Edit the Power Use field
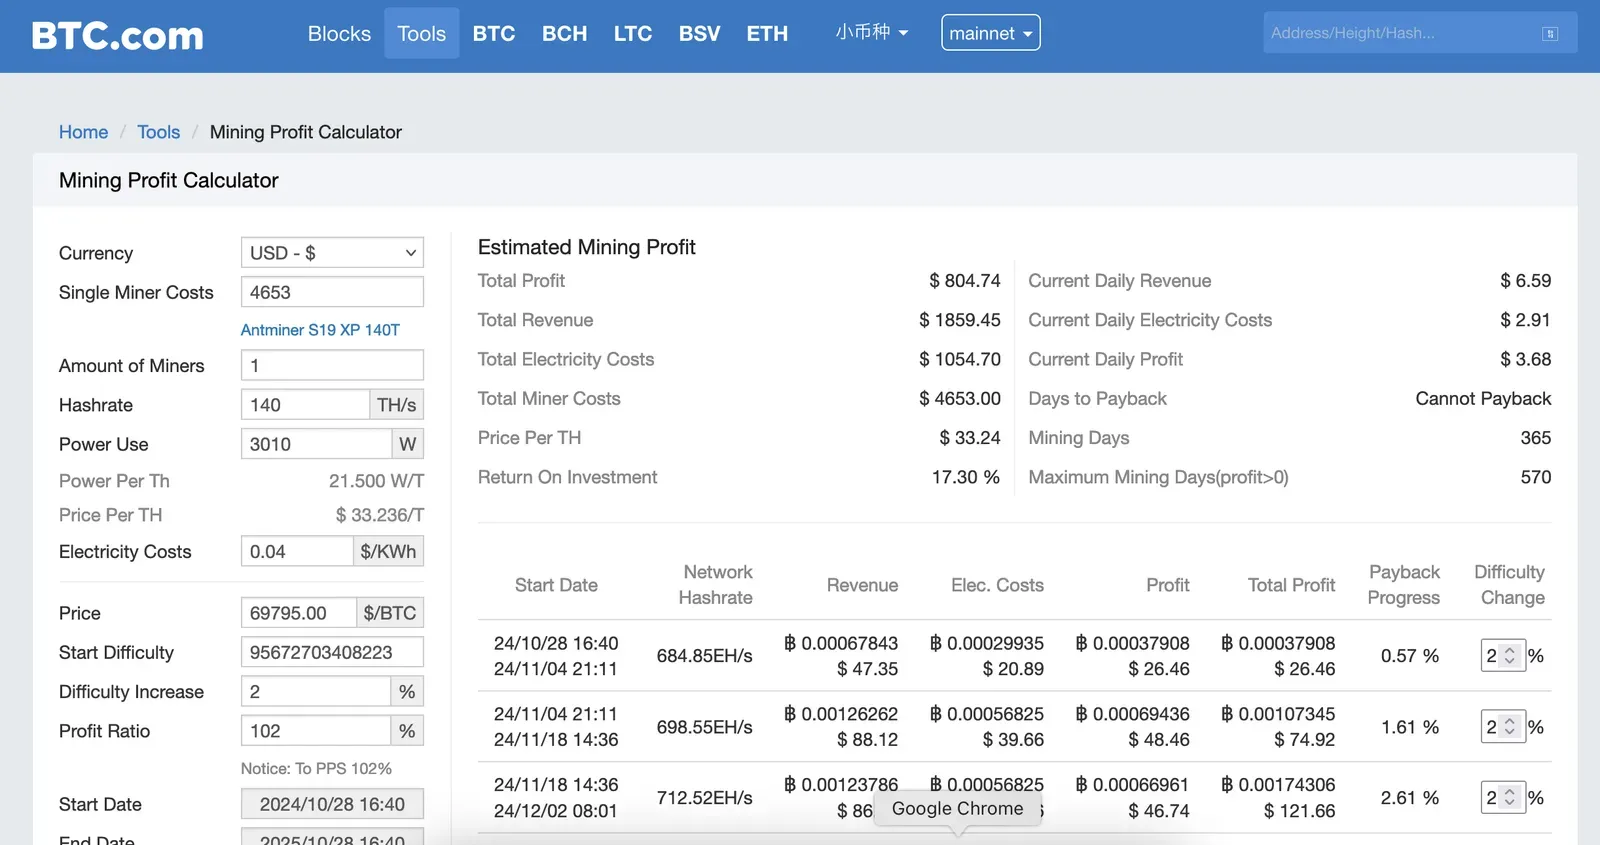The height and width of the screenshot is (845, 1600). (x=316, y=444)
